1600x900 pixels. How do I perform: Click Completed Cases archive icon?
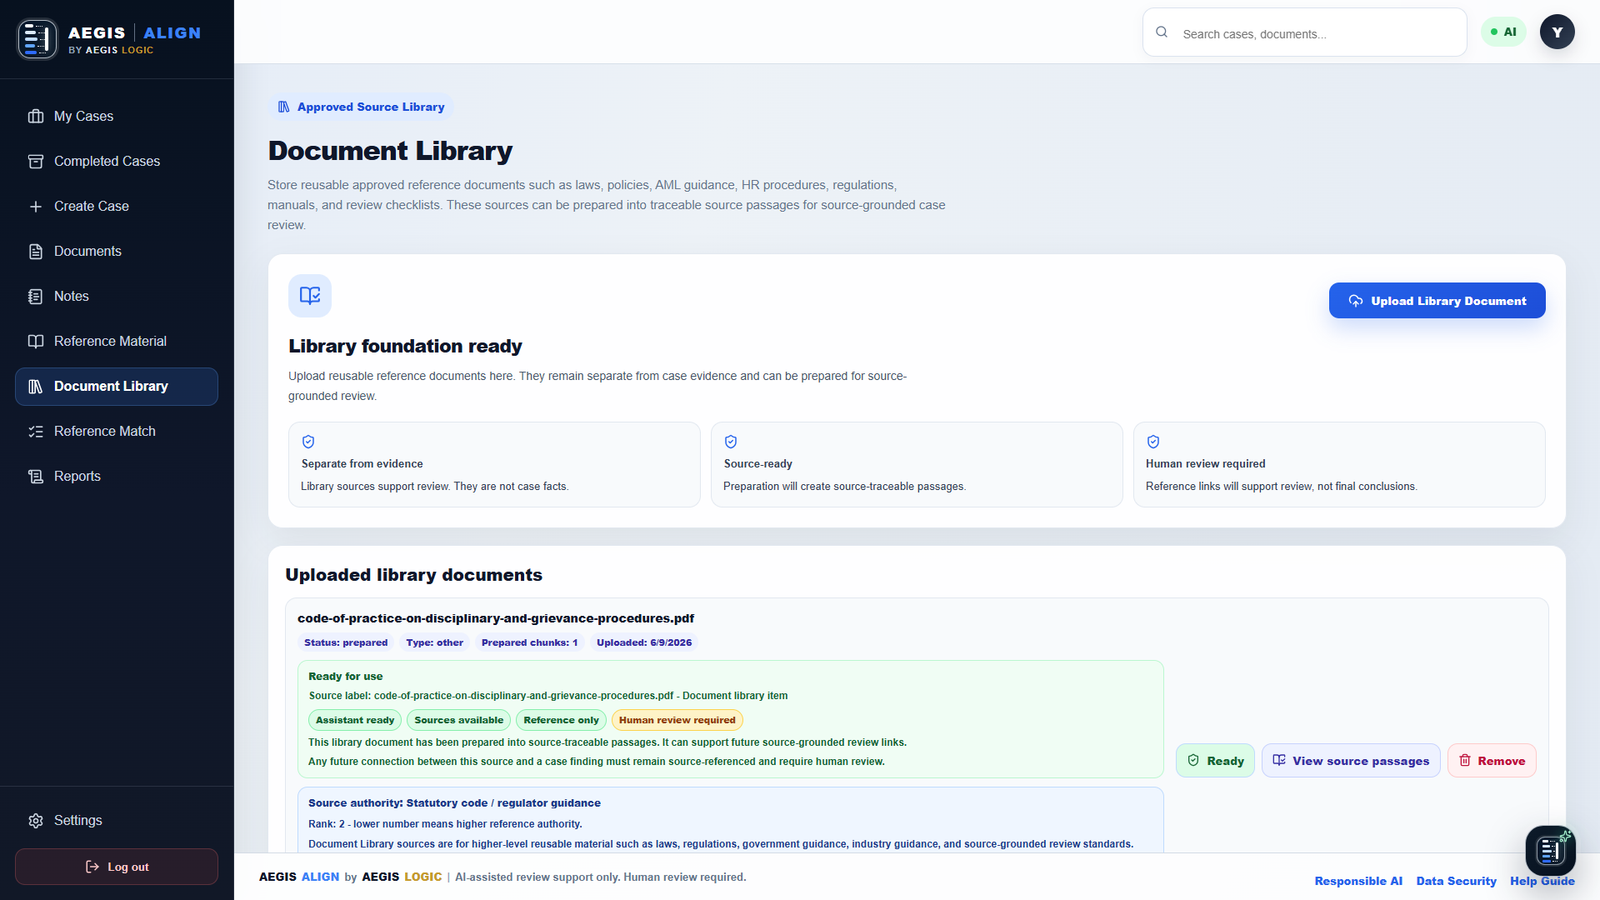click(x=36, y=161)
